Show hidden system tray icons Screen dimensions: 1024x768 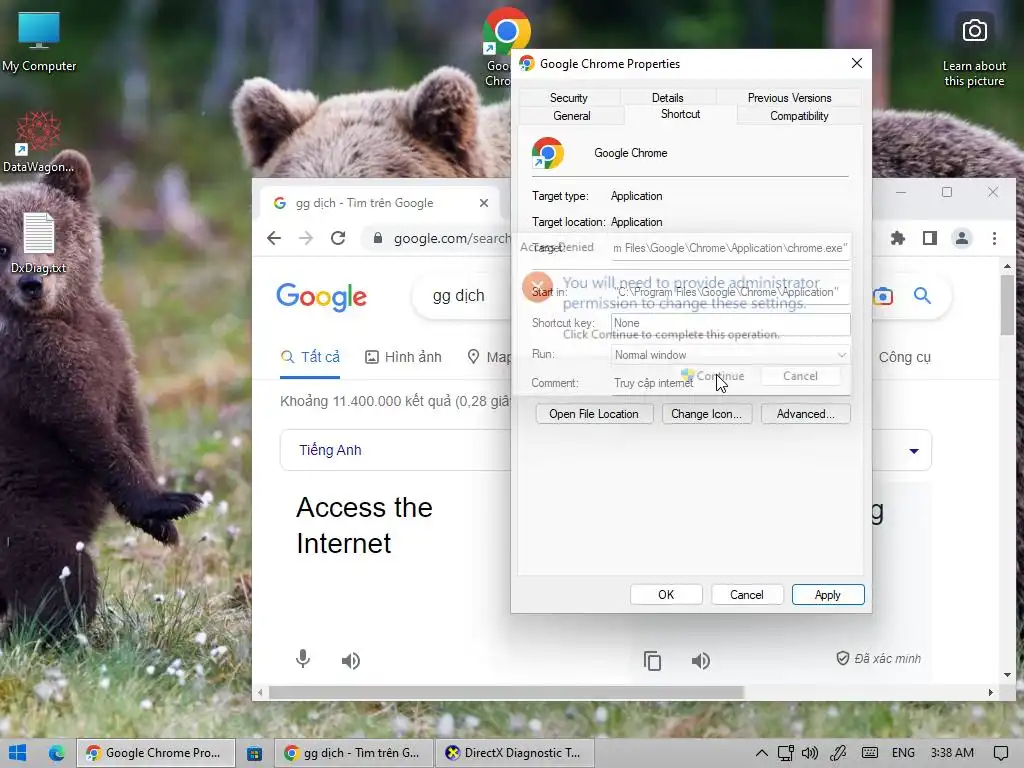(x=761, y=753)
